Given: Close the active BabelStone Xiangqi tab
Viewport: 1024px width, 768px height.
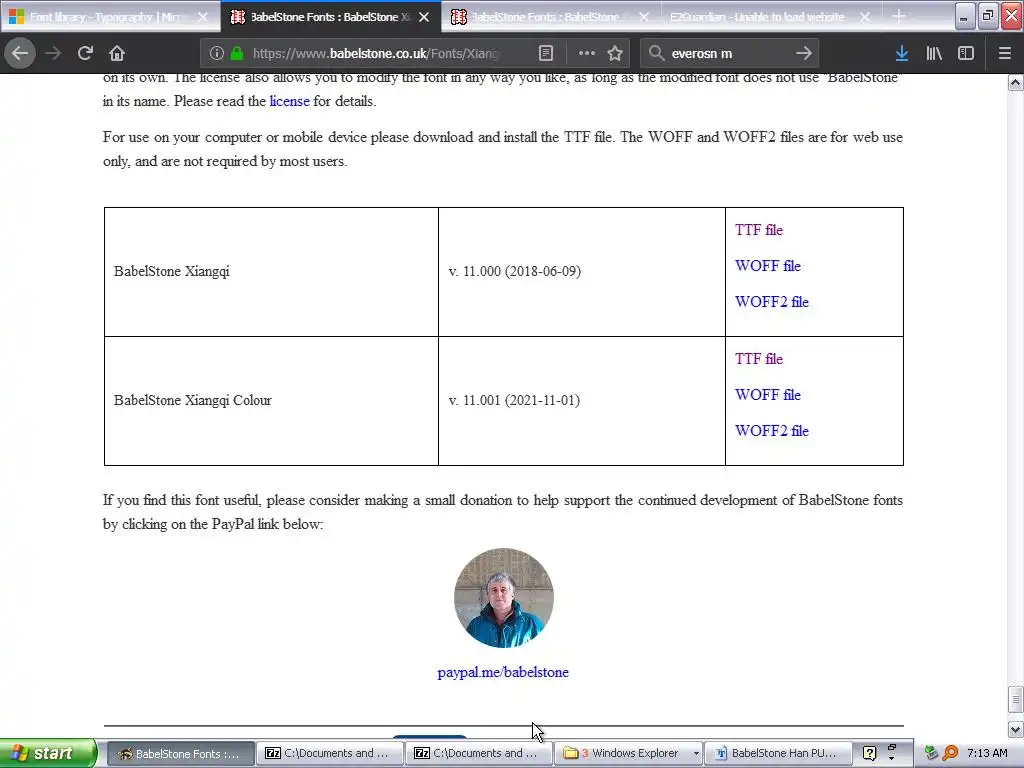Looking at the screenshot, I should click(424, 17).
